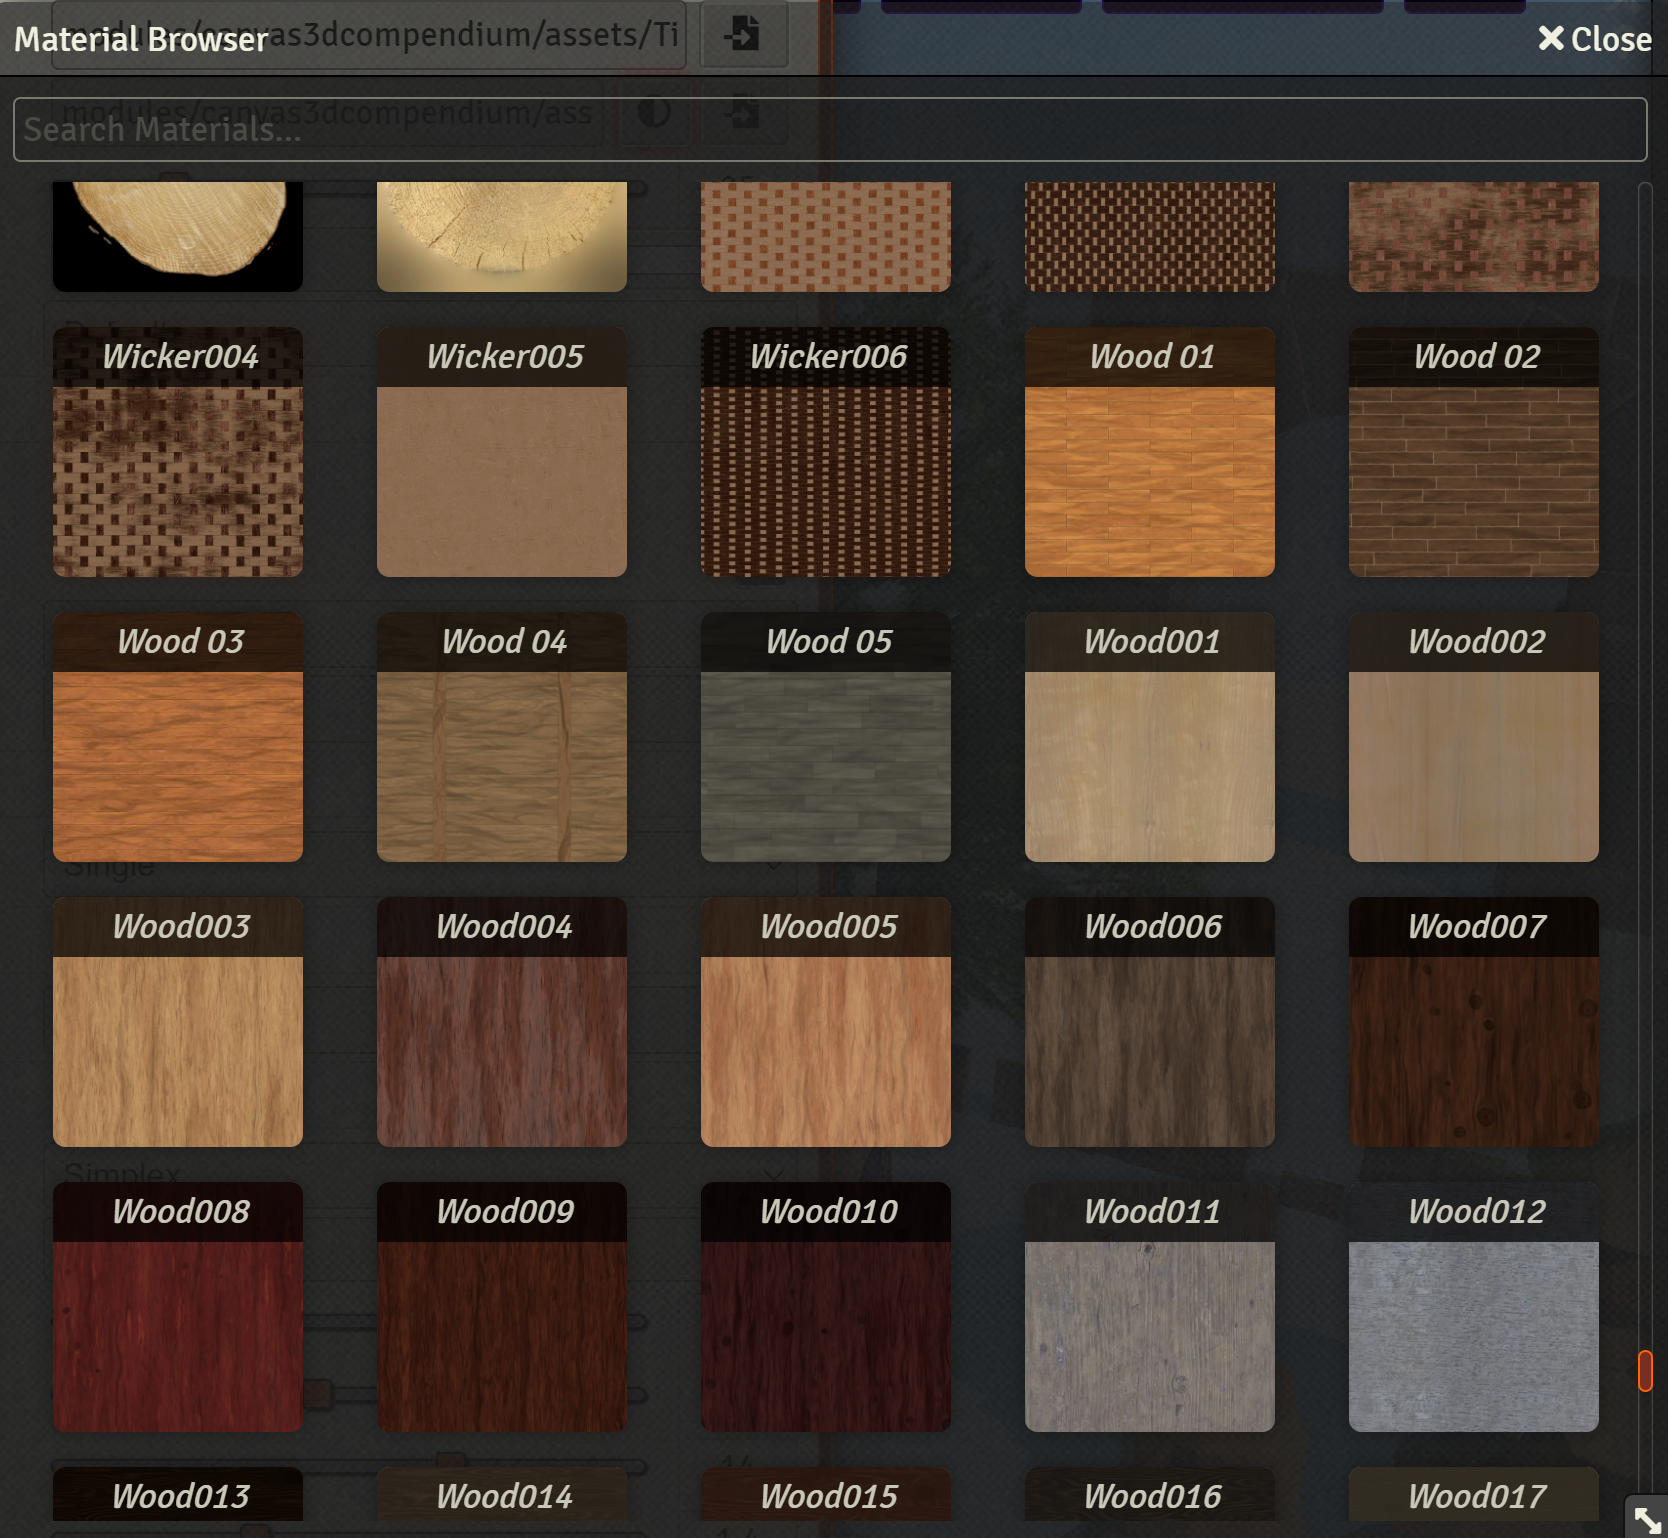Viewport: 1668px width, 1538px height.
Task: Click the Wood014 material label
Action: click(x=504, y=1496)
